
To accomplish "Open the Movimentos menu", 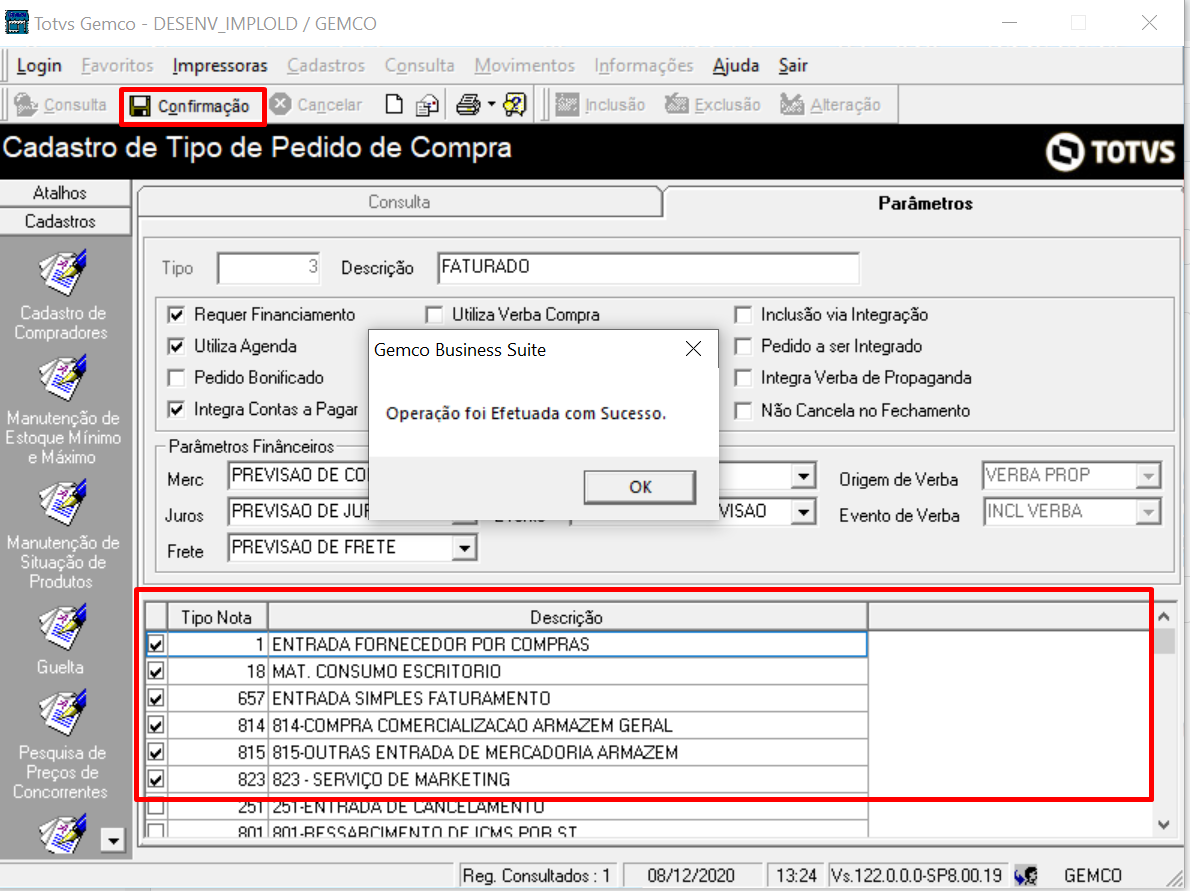I will point(524,66).
